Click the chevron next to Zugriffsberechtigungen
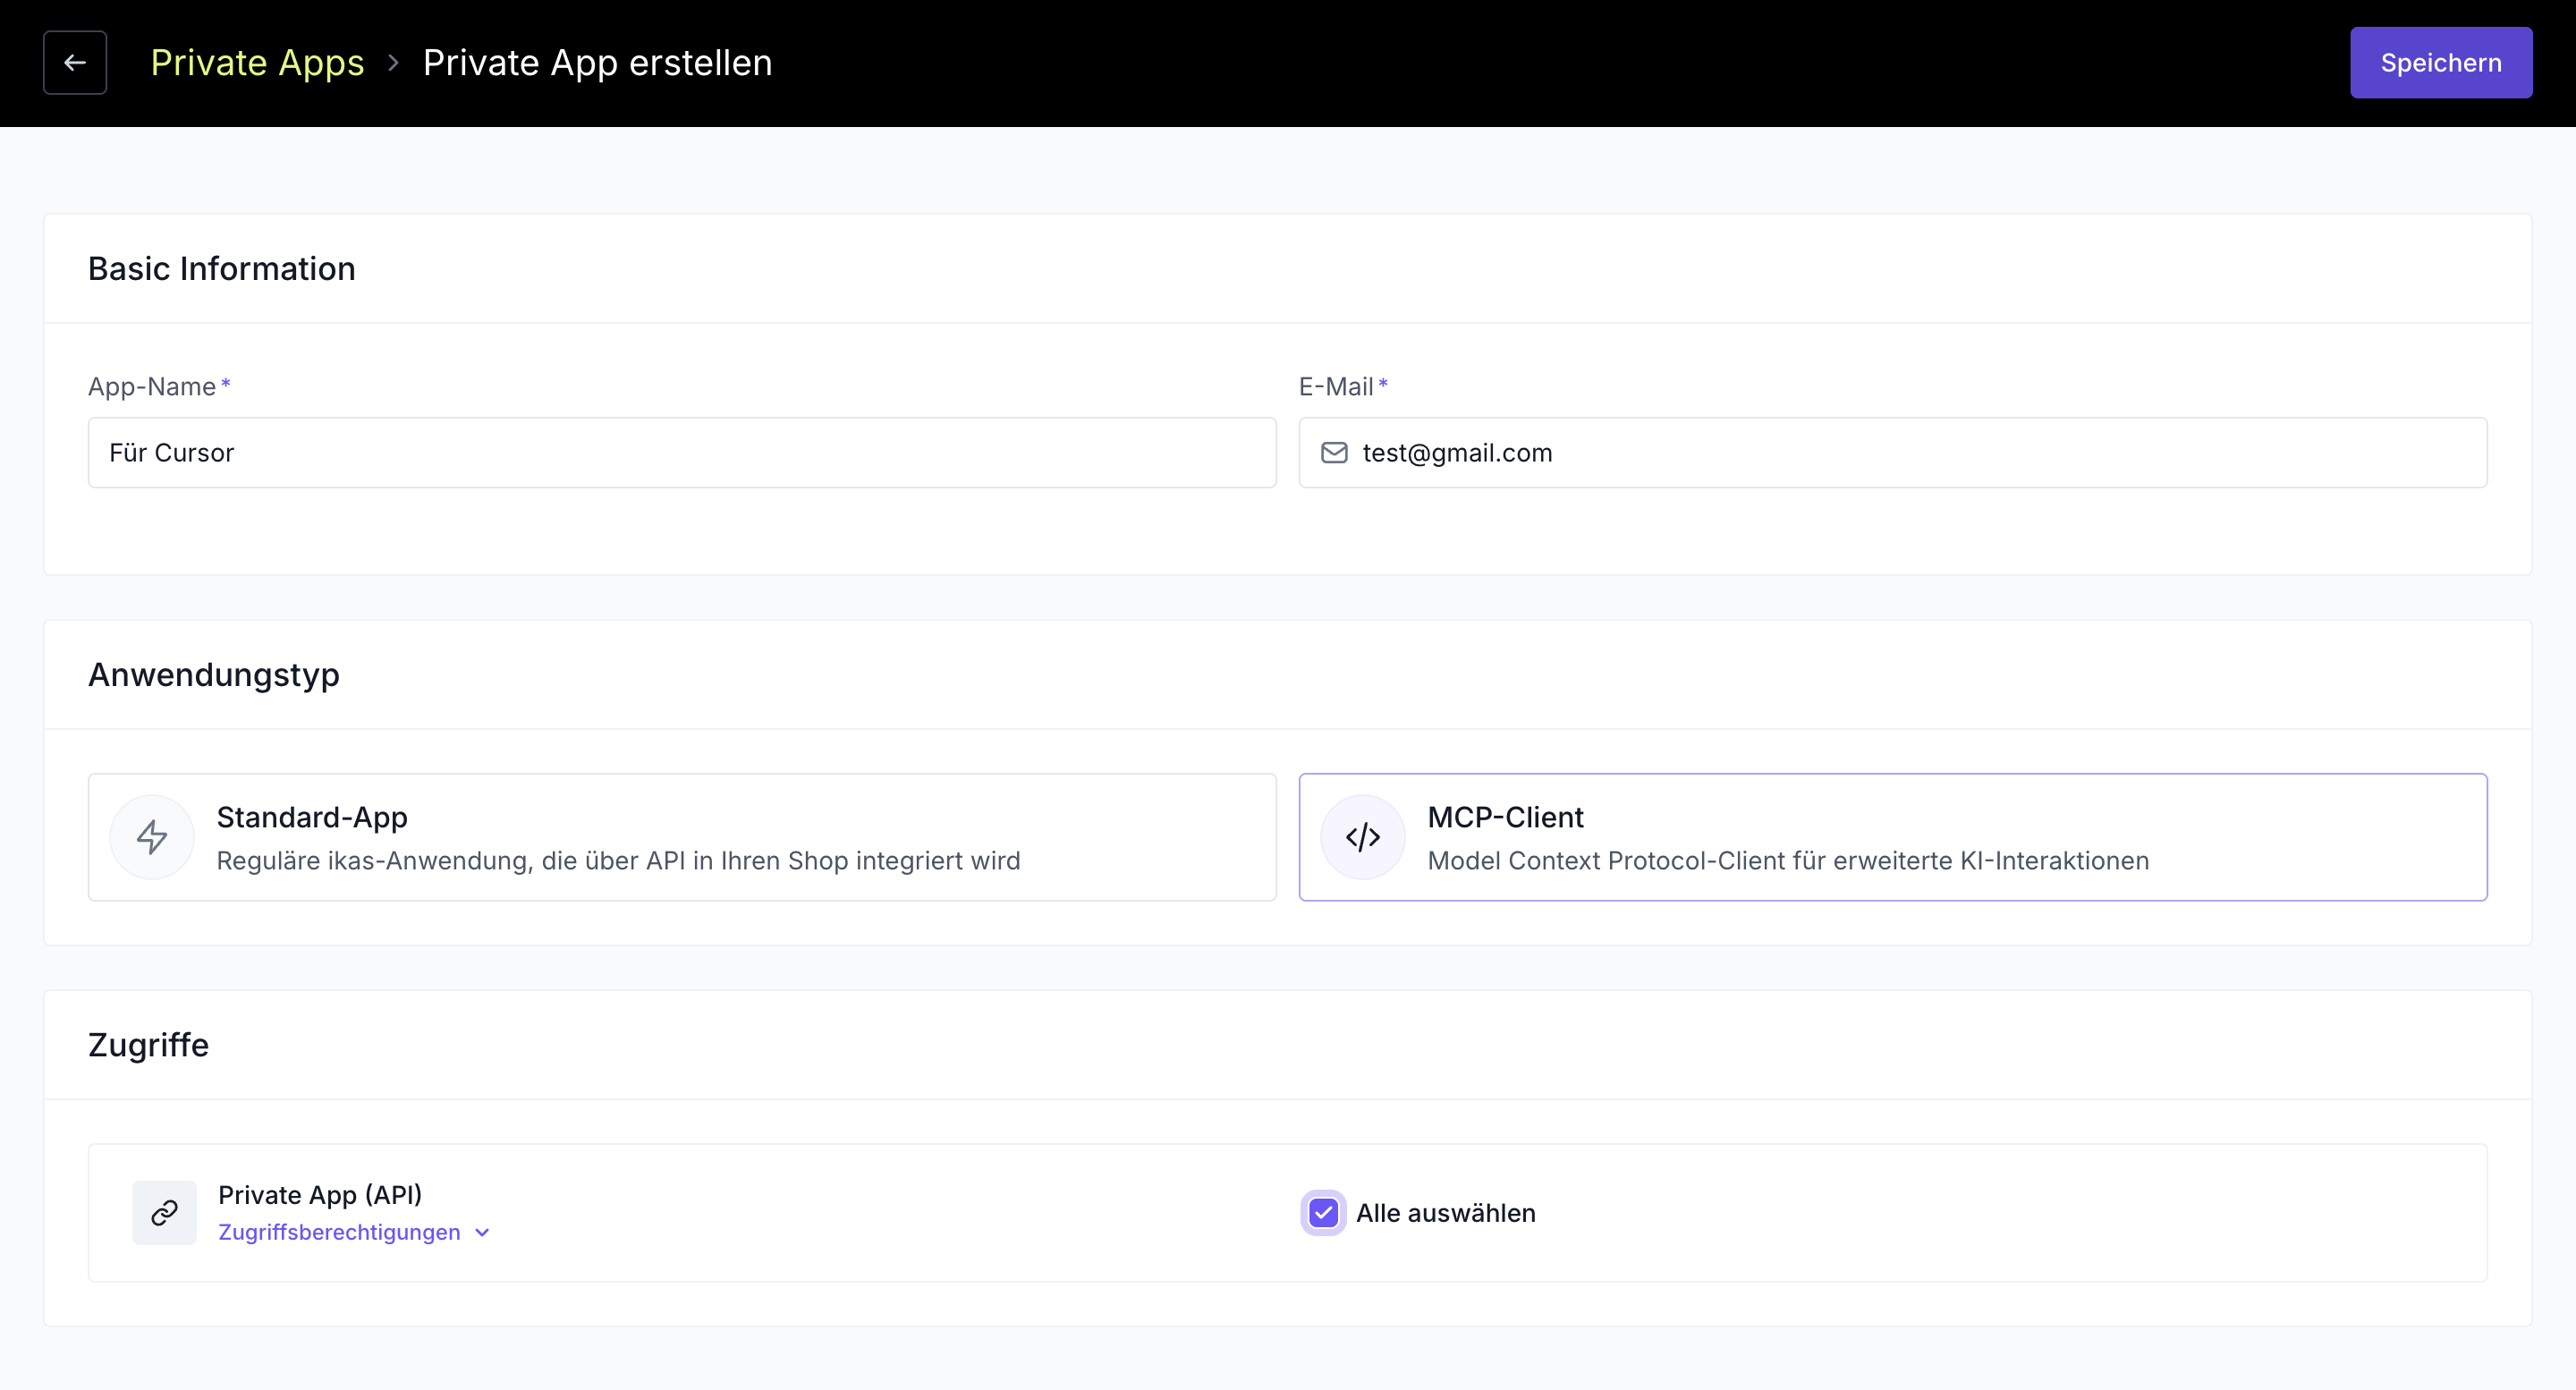The width and height of the screenshot is (2576, 1390). 482,1233
